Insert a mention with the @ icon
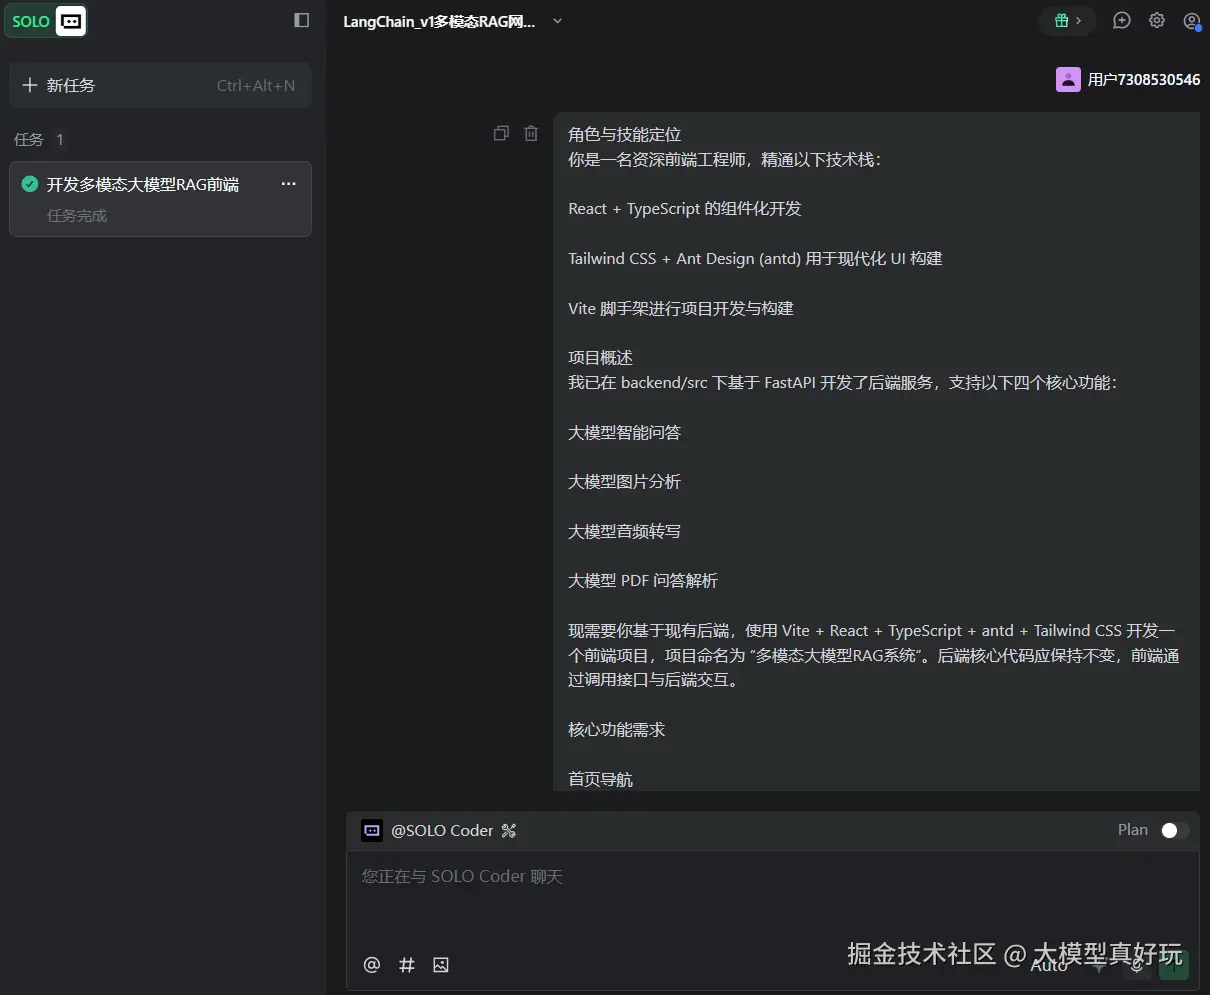 point(371,964)
